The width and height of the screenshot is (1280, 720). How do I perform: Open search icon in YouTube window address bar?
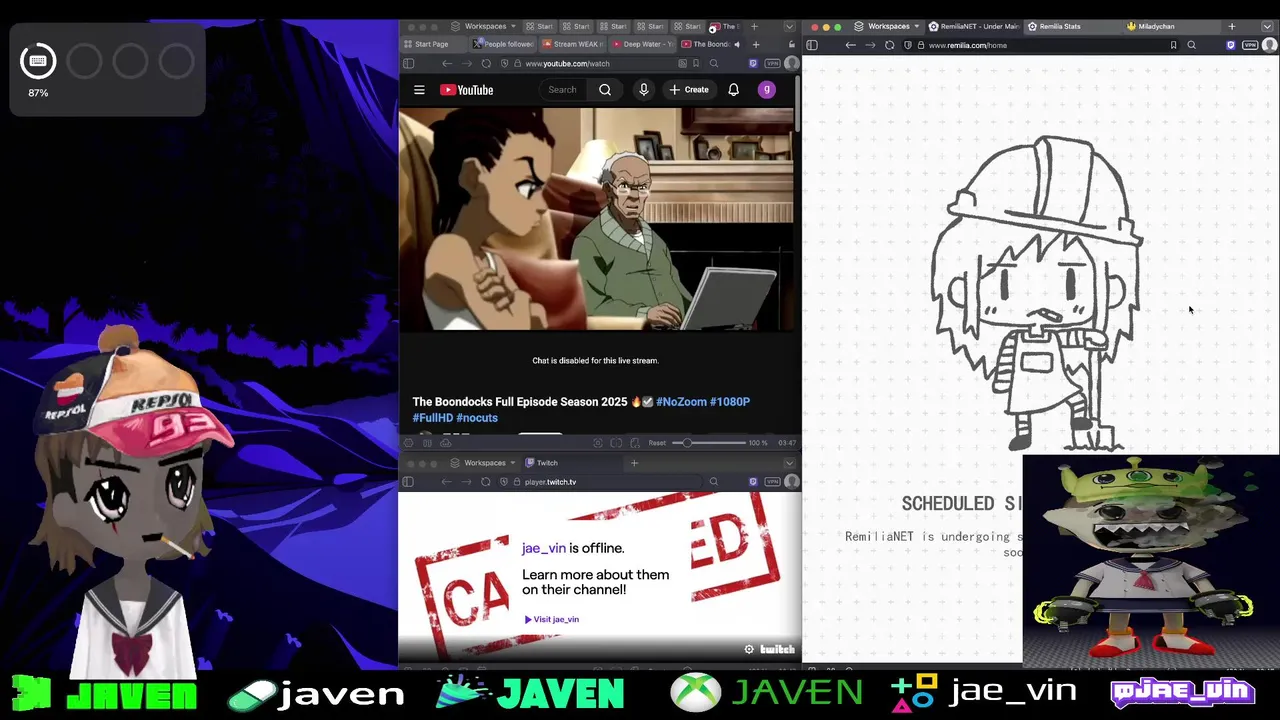click(x=713, y=63)
